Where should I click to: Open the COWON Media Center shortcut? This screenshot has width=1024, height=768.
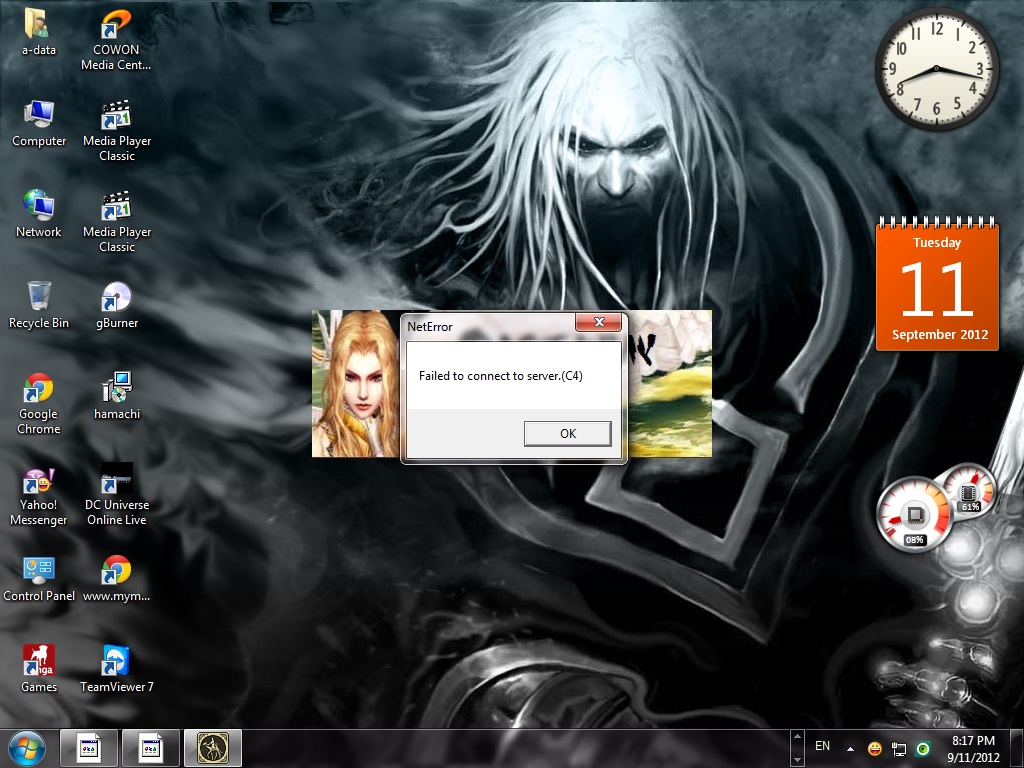[117, 26]
